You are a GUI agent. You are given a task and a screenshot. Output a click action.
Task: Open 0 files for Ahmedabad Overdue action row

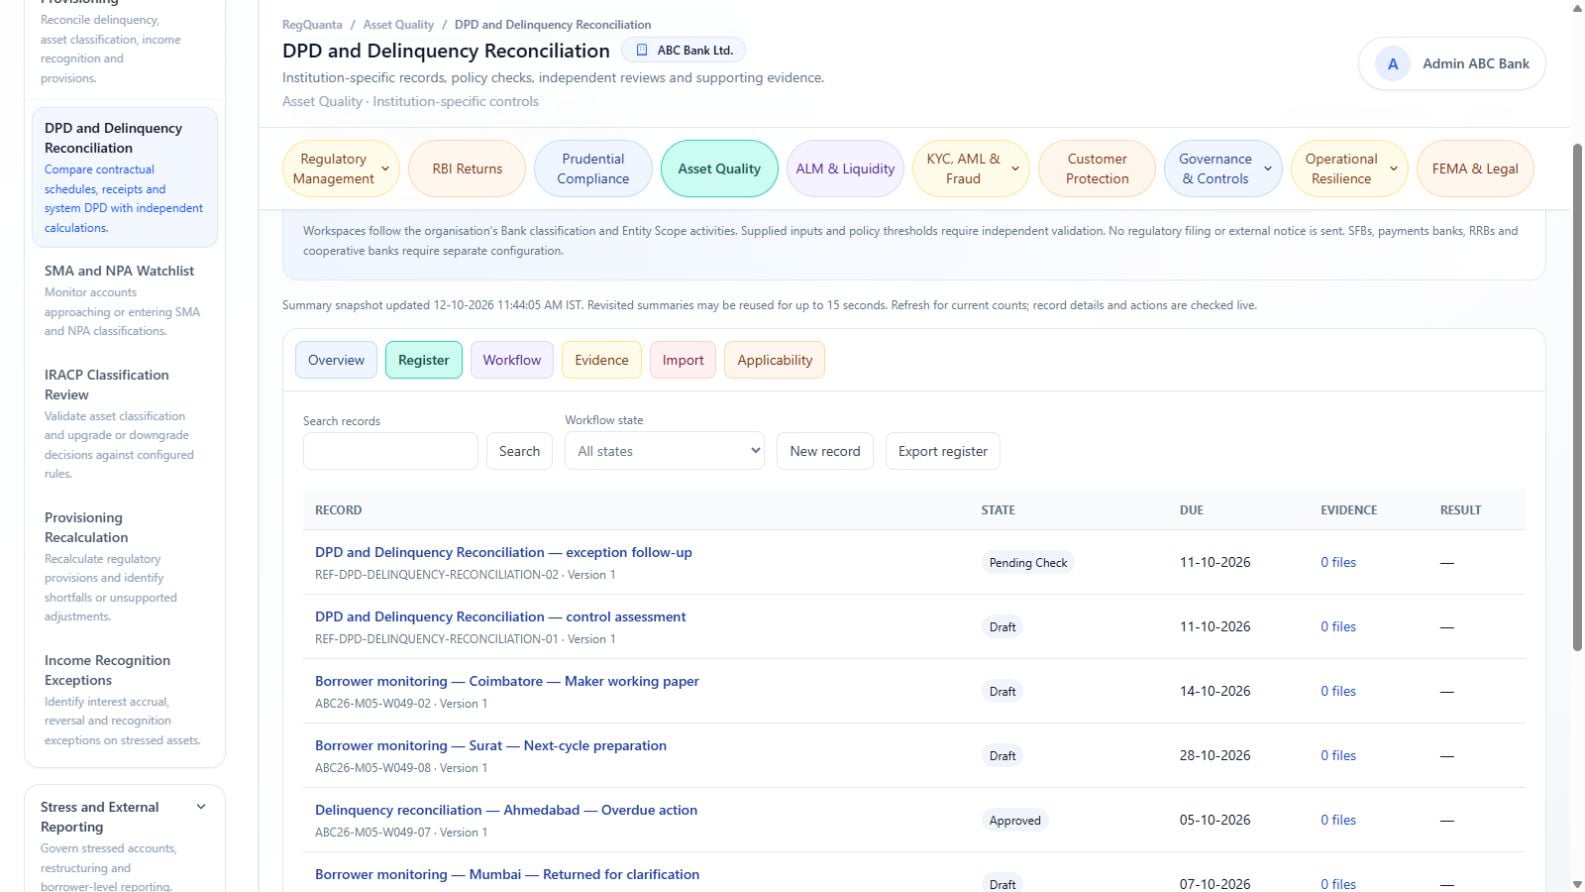click(x=1338, y=820)
